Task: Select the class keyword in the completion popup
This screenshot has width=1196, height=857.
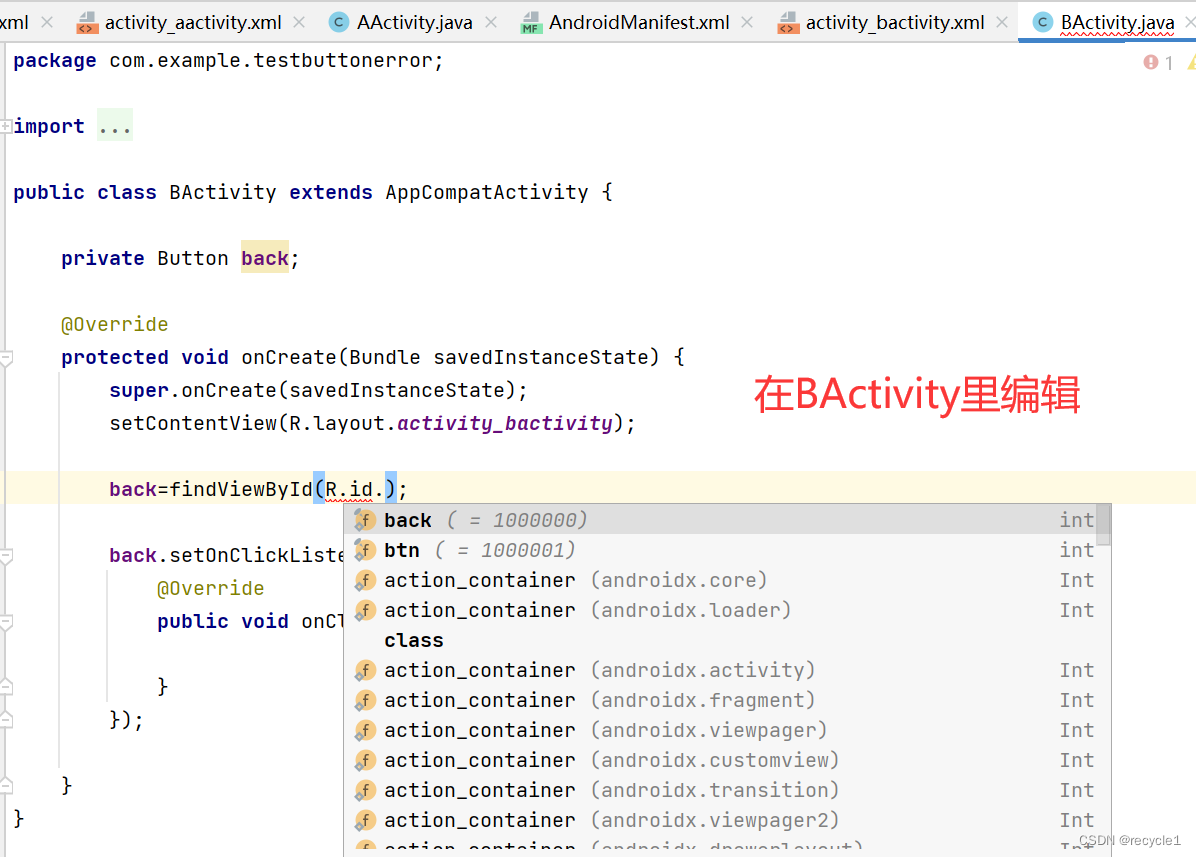Action: (x=413, y=640)
